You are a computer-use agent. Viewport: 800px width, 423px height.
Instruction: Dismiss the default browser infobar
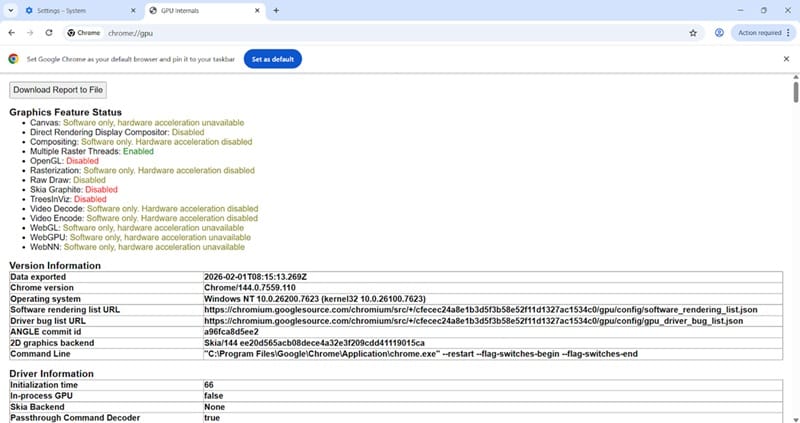click(x=786, y=59)
